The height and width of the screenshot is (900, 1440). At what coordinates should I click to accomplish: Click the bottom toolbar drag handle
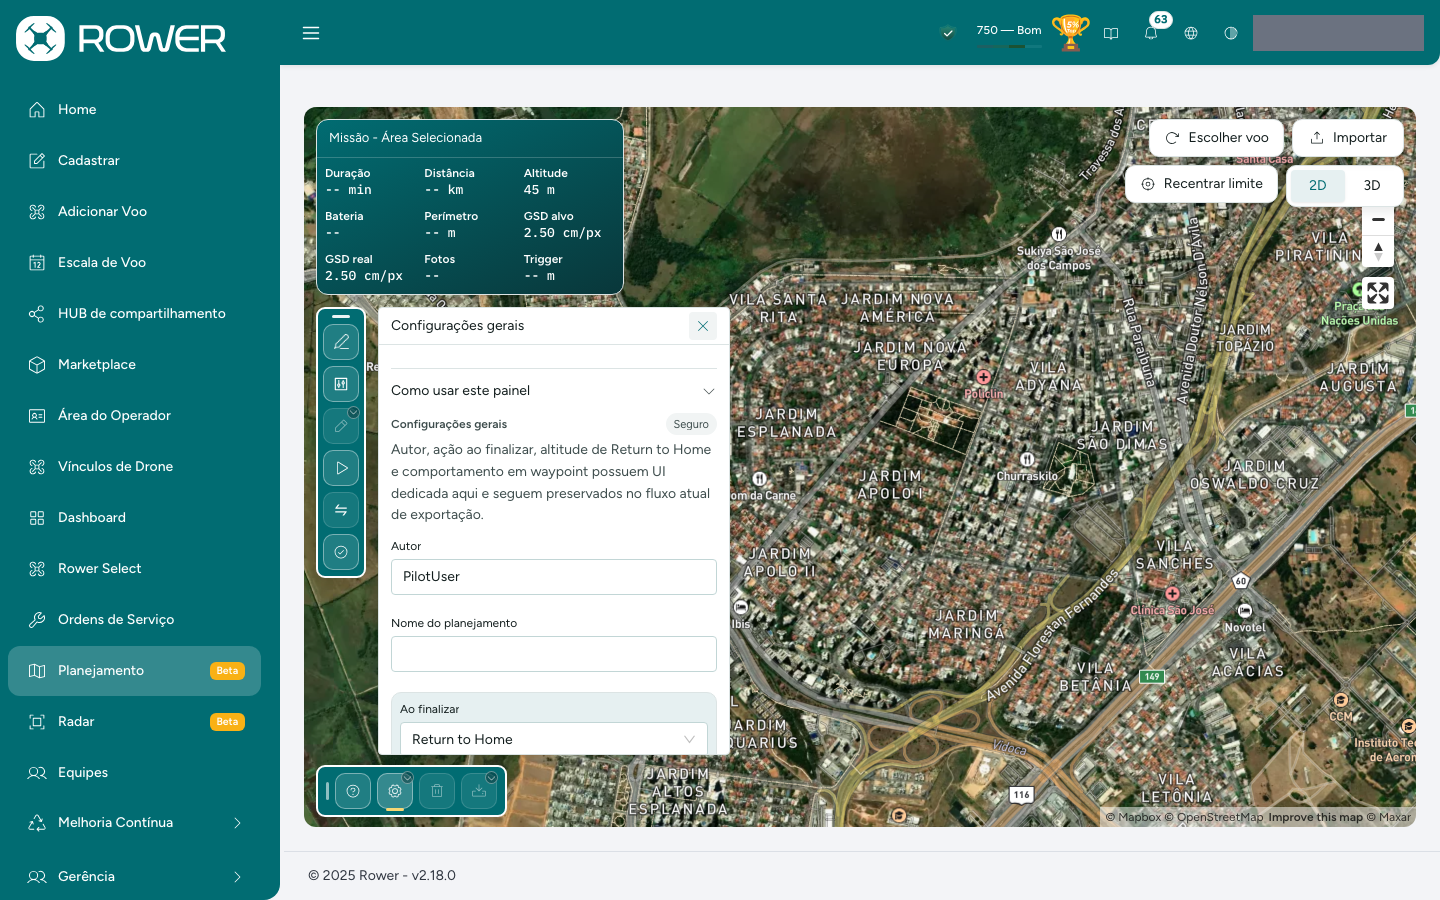coord(327,791)
